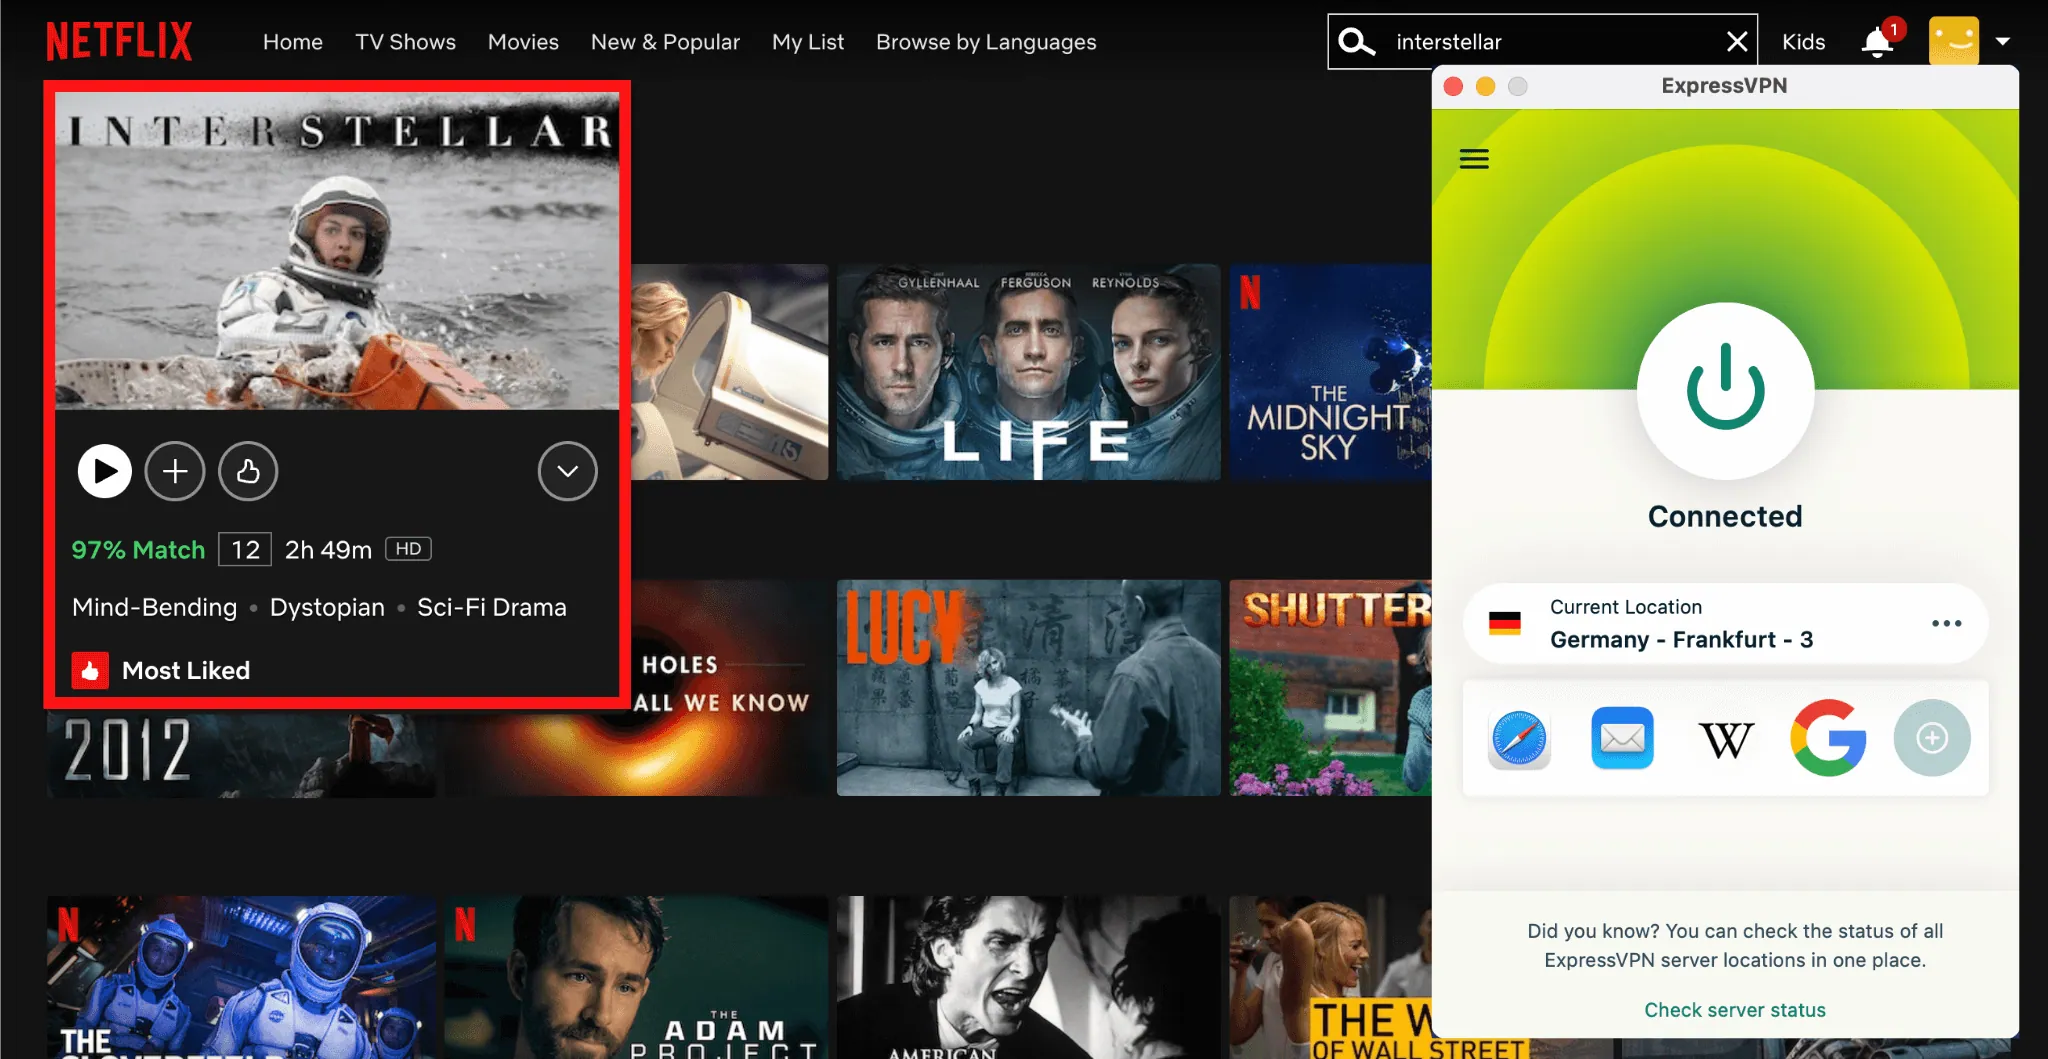The image size is (2048, 1059).
Task: Launch the Safari shortcut in ExpressVPN
Action: coord(1519,739)
